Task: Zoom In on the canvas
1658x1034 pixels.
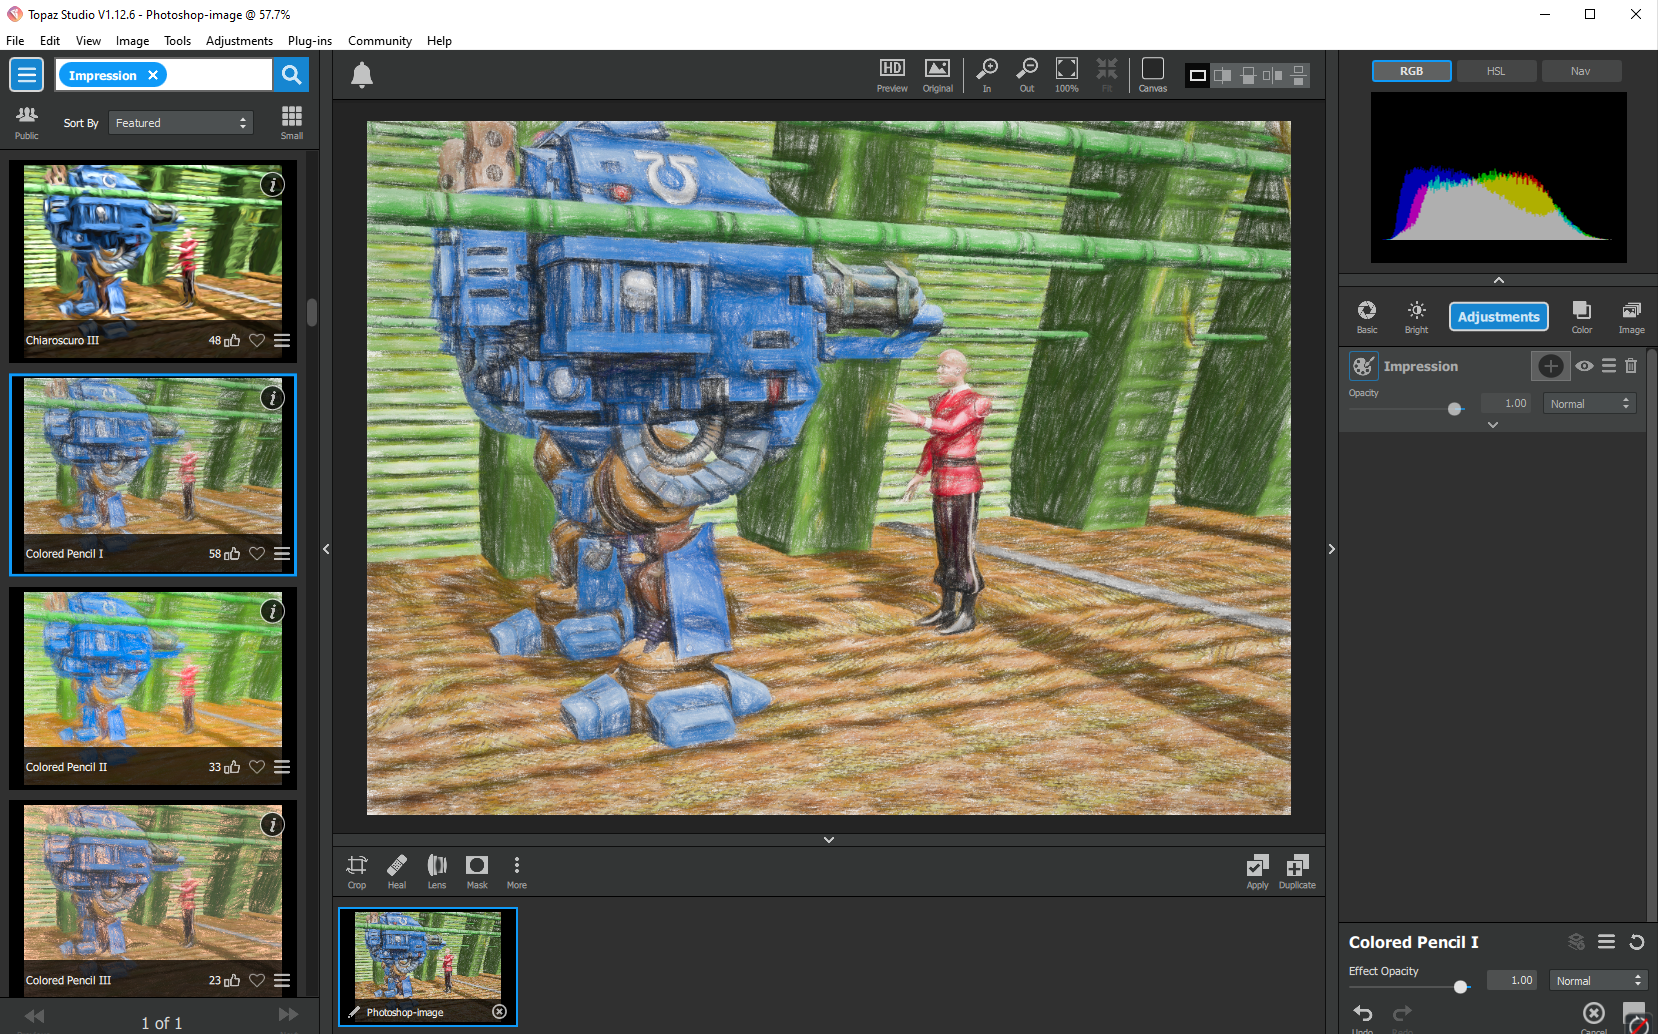Action: coord(987,75)
